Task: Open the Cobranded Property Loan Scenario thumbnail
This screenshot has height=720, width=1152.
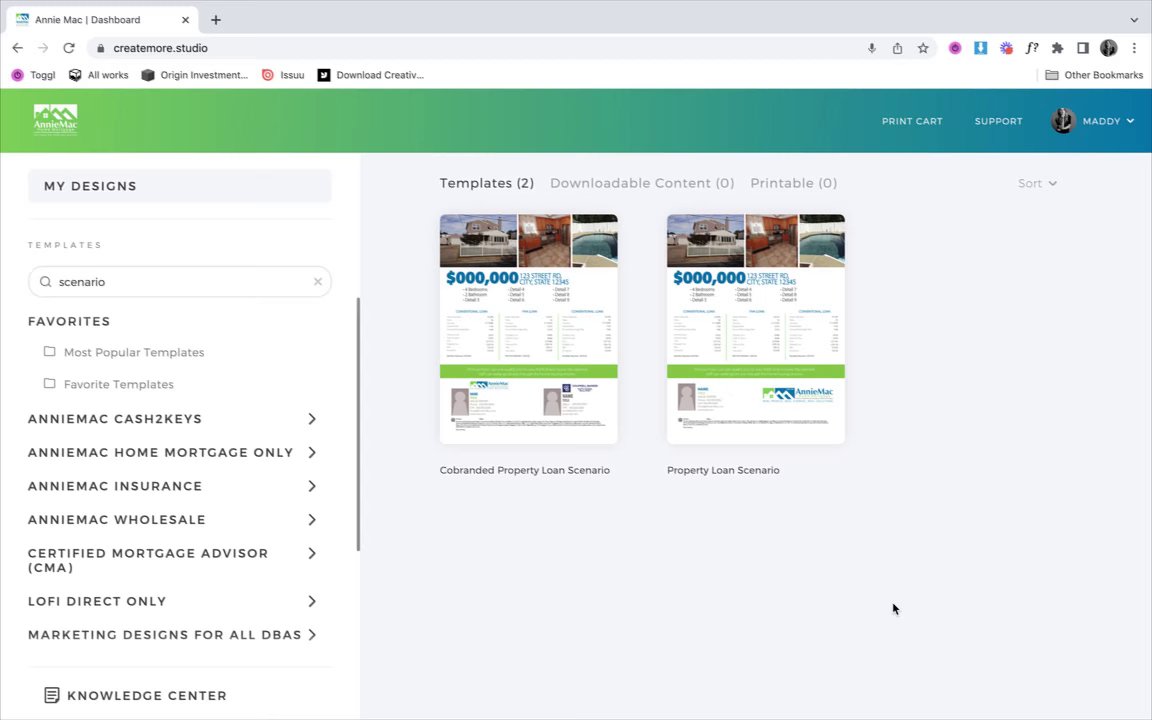Action: point(528,329)
